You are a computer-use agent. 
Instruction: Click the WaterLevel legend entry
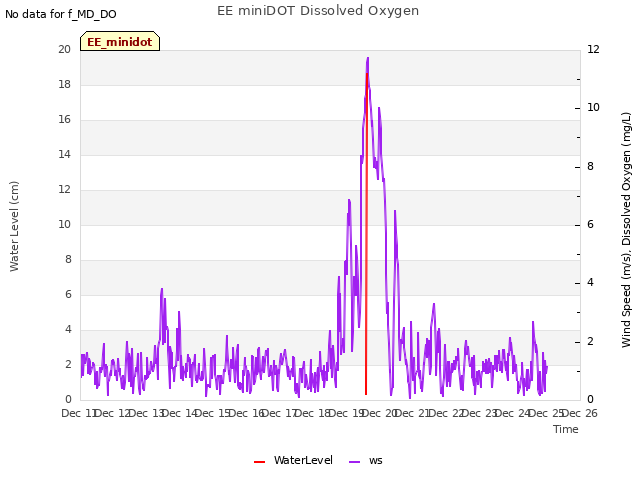tap(293, 460)
